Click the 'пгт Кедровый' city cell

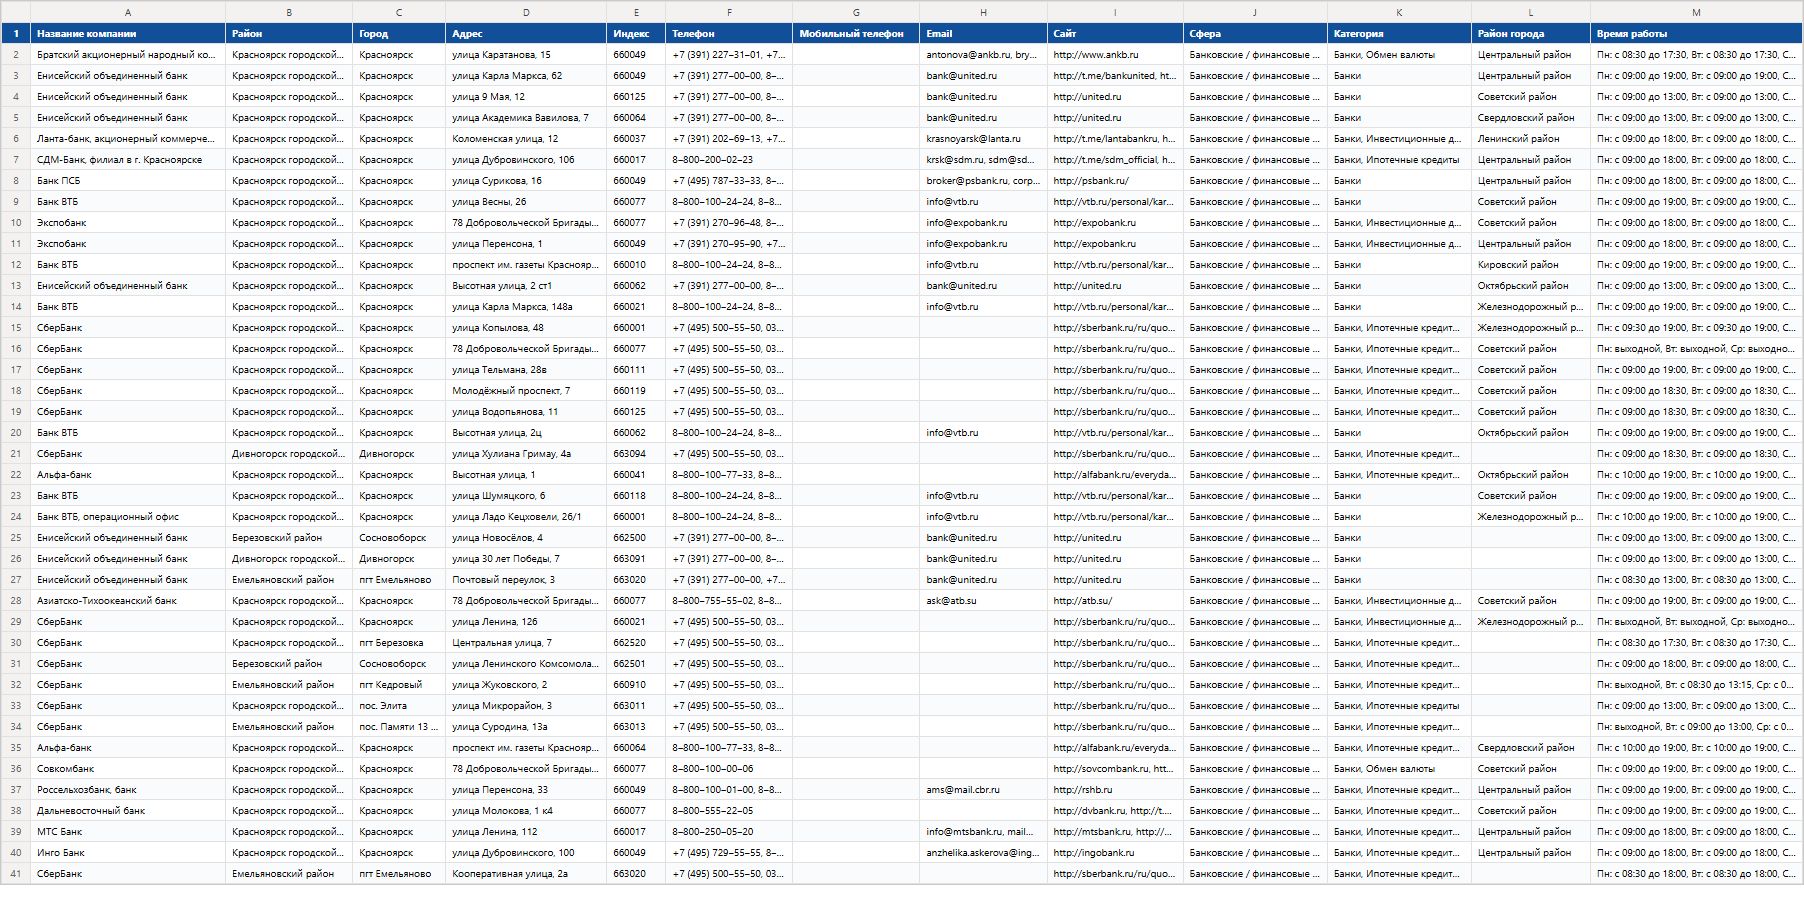point(399,685)
